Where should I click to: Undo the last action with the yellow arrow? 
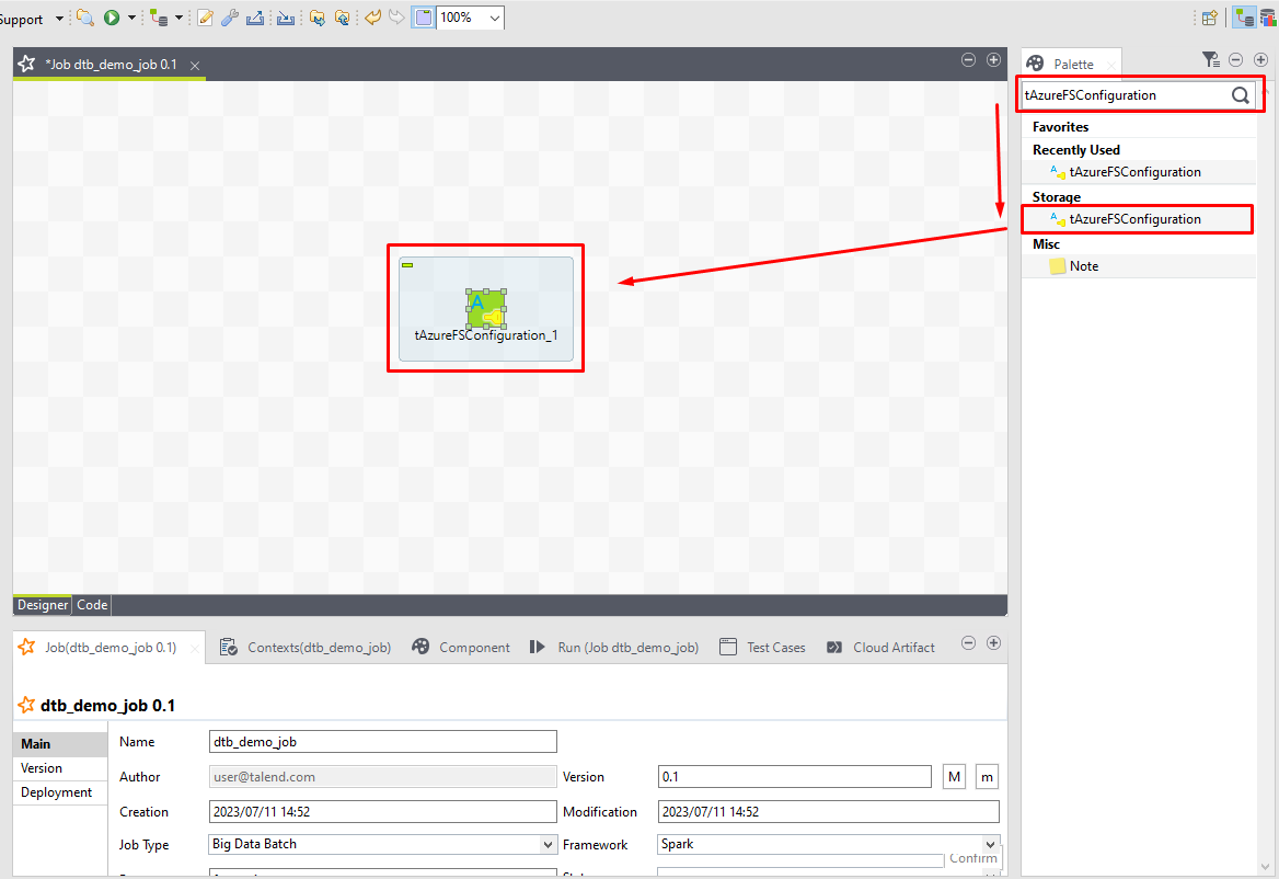point(373,18)
